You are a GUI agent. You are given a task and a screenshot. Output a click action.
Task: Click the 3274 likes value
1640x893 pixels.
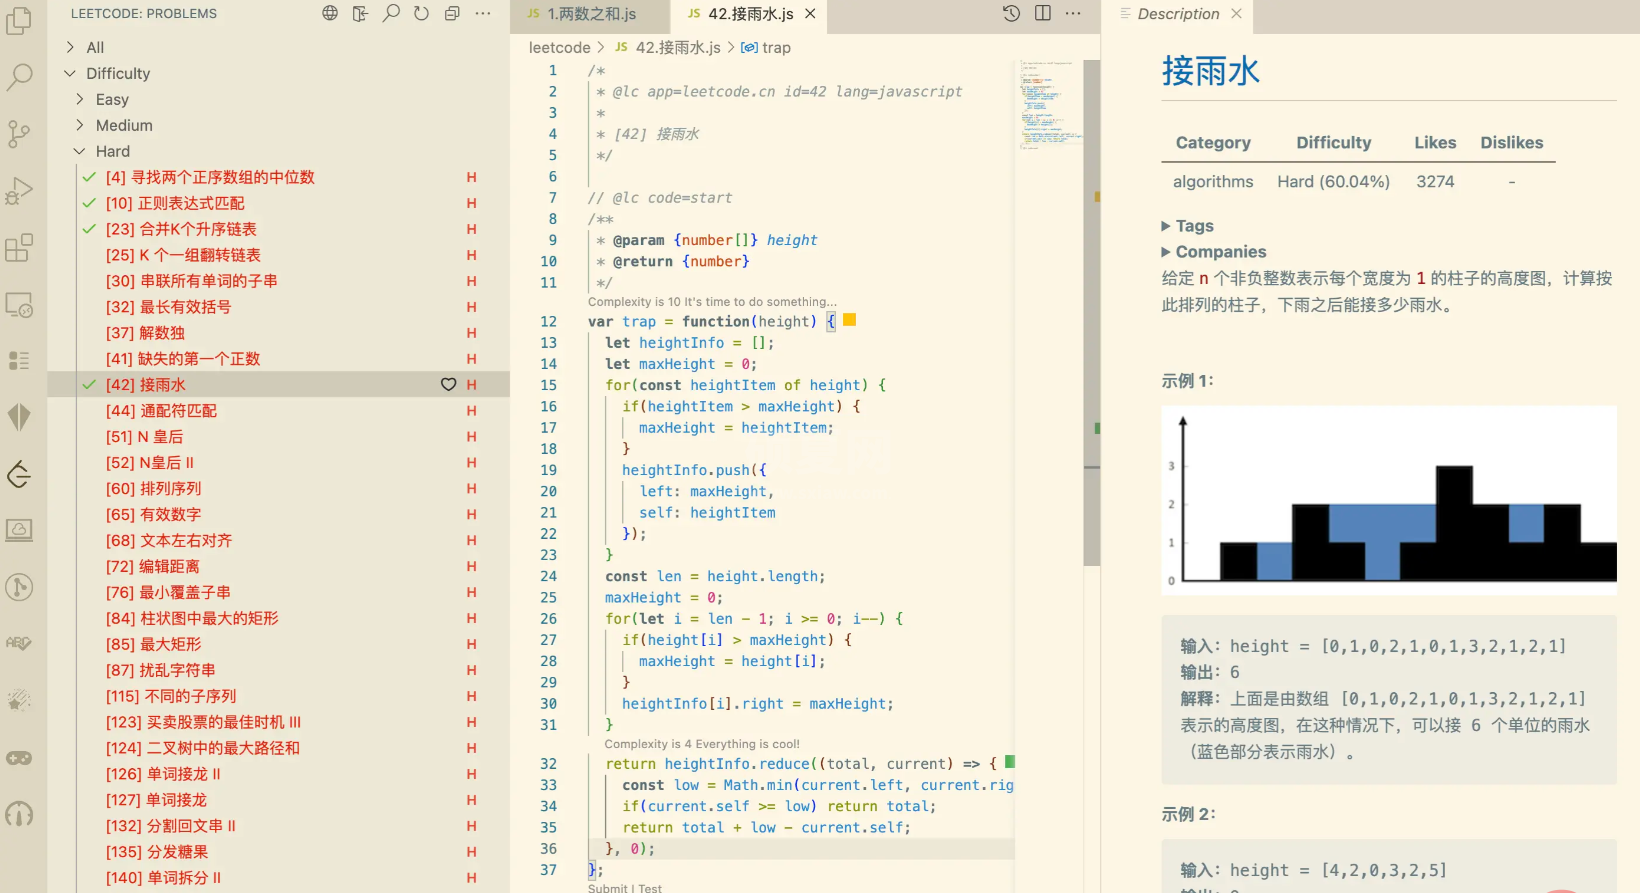(1435, 182)
